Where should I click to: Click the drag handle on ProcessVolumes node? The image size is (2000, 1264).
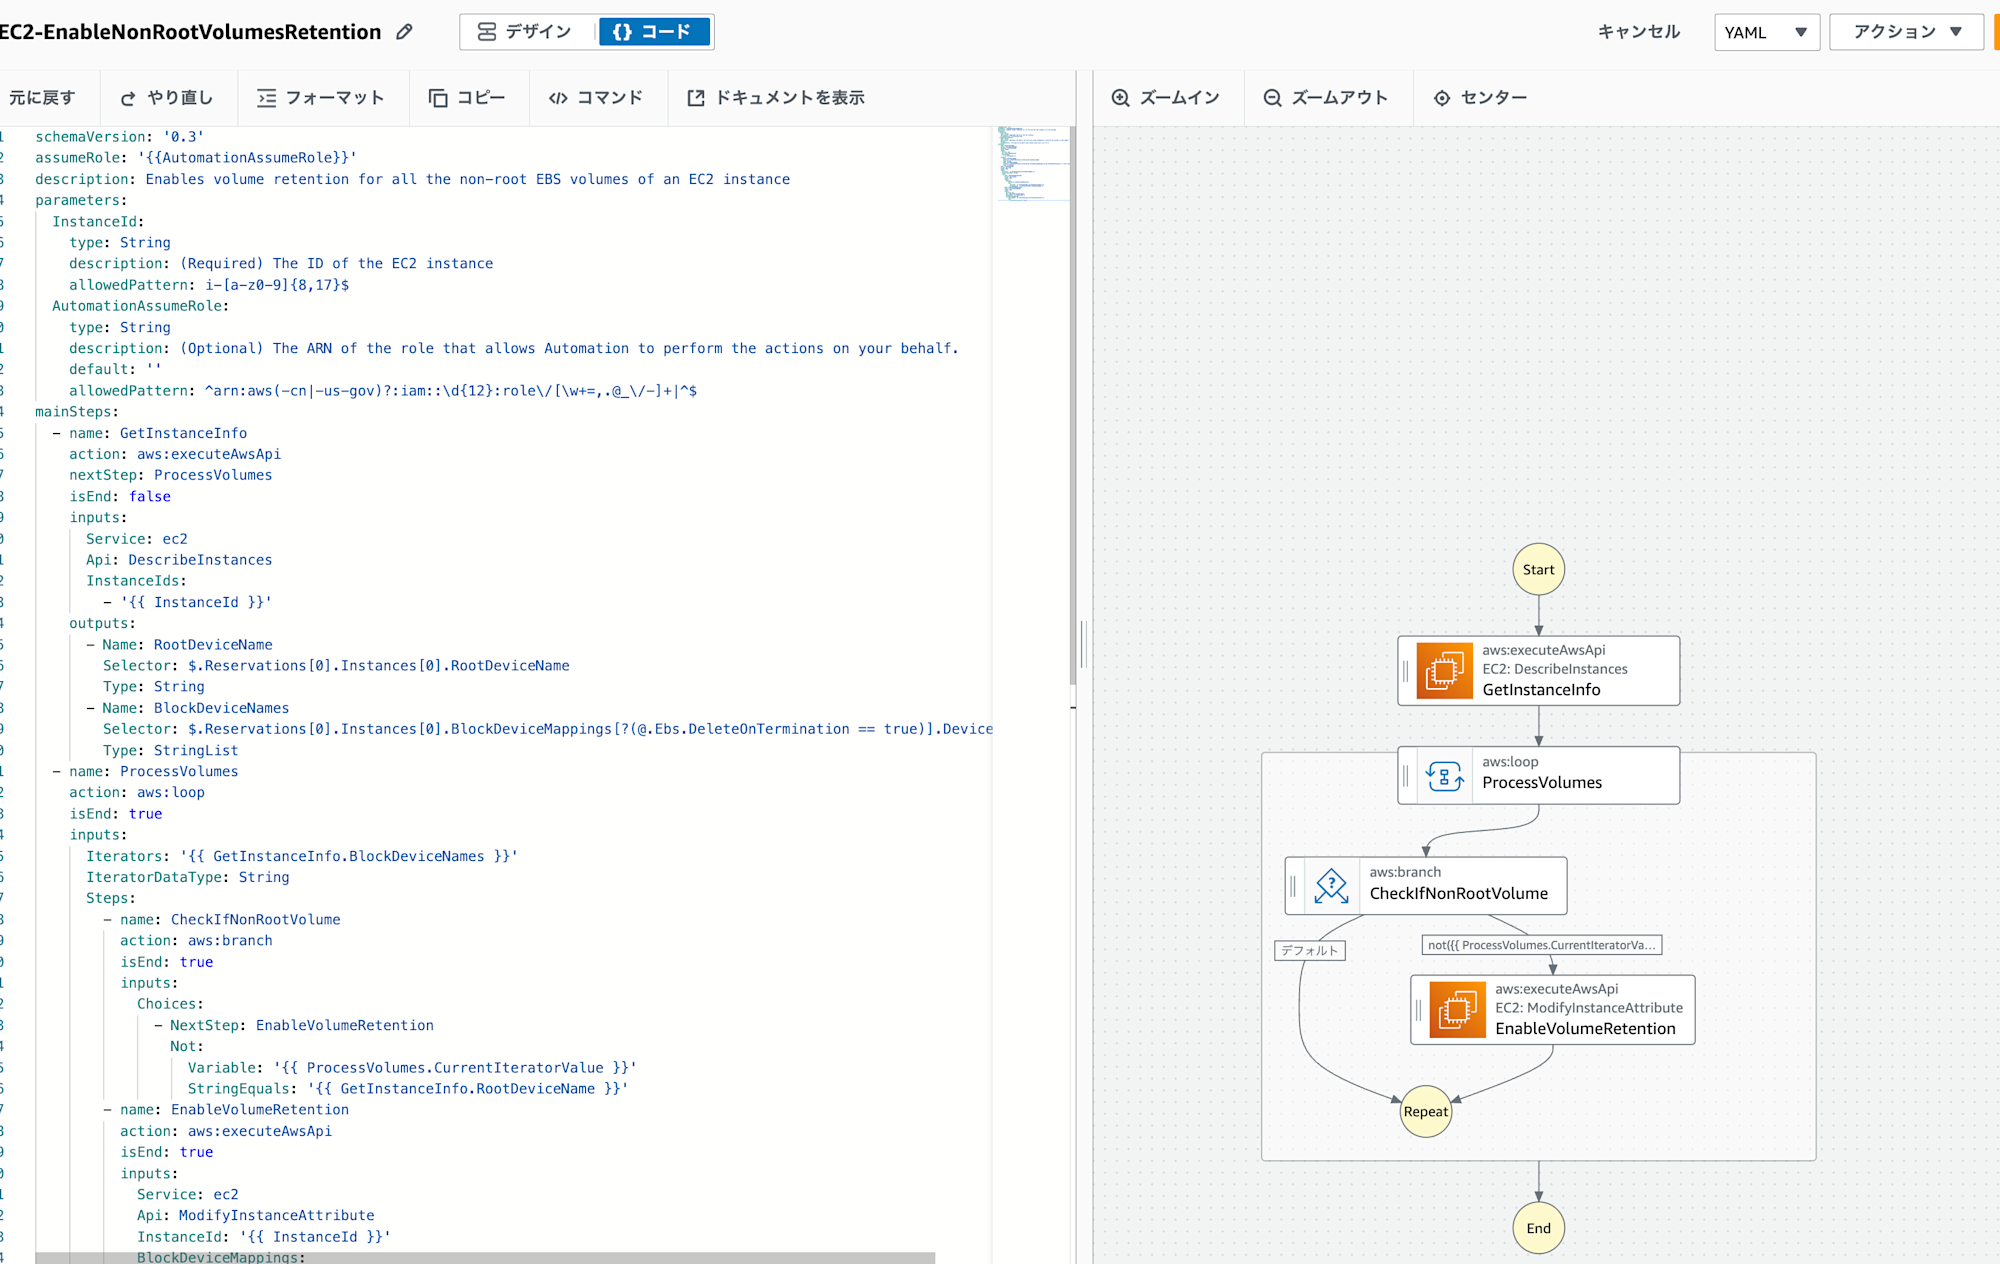[1405, 775]
